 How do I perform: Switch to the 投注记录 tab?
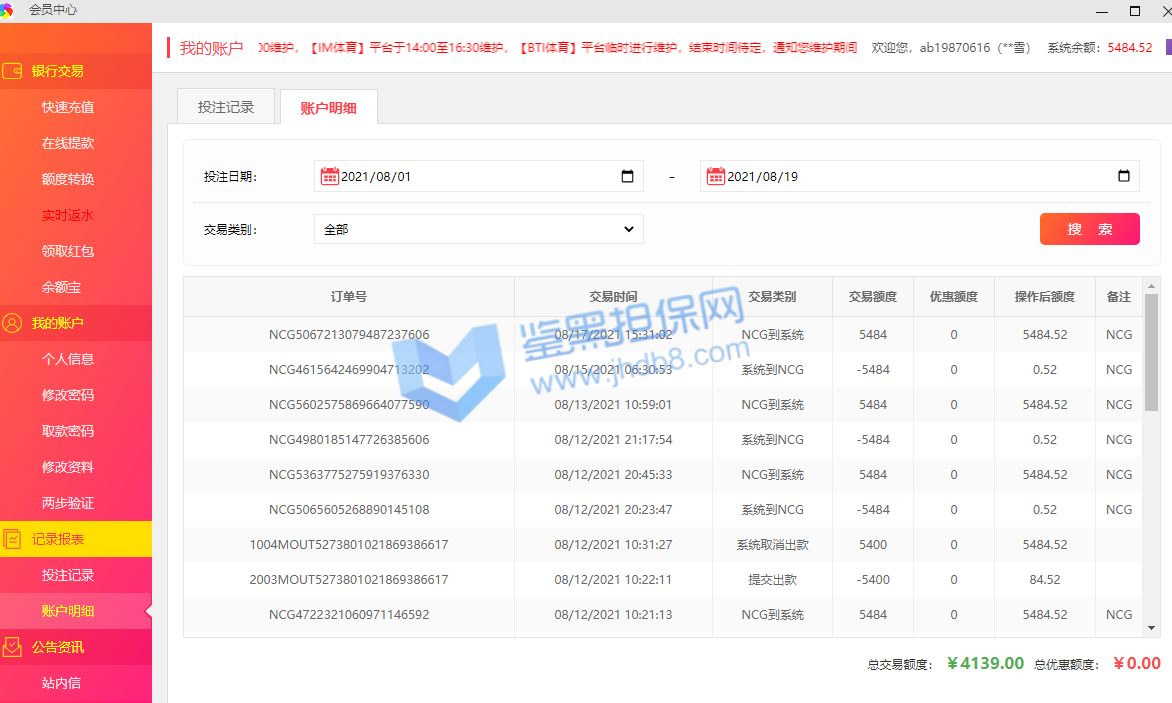[x=225, y=107]
